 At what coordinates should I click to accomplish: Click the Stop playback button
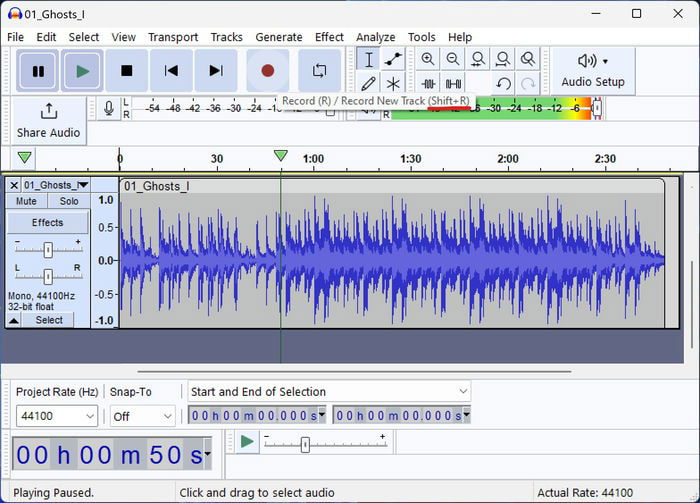tap(127, 71)
